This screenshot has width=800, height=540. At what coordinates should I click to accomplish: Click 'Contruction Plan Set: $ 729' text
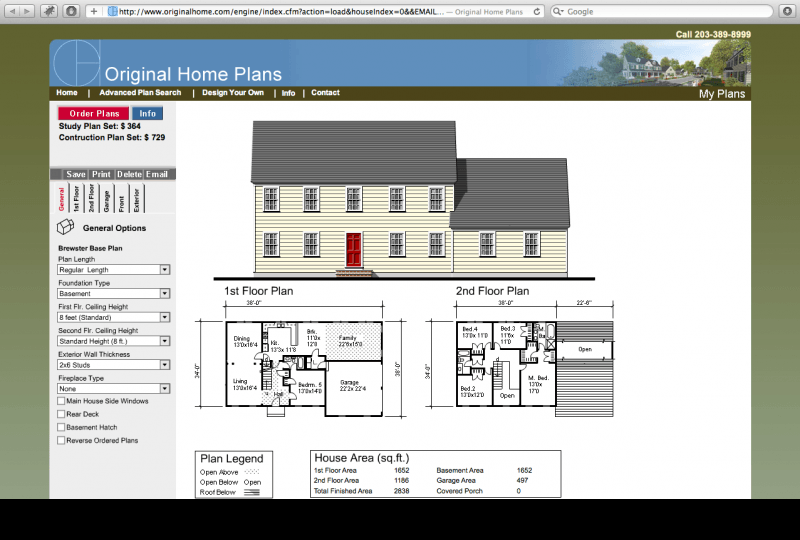click(112, 137)
